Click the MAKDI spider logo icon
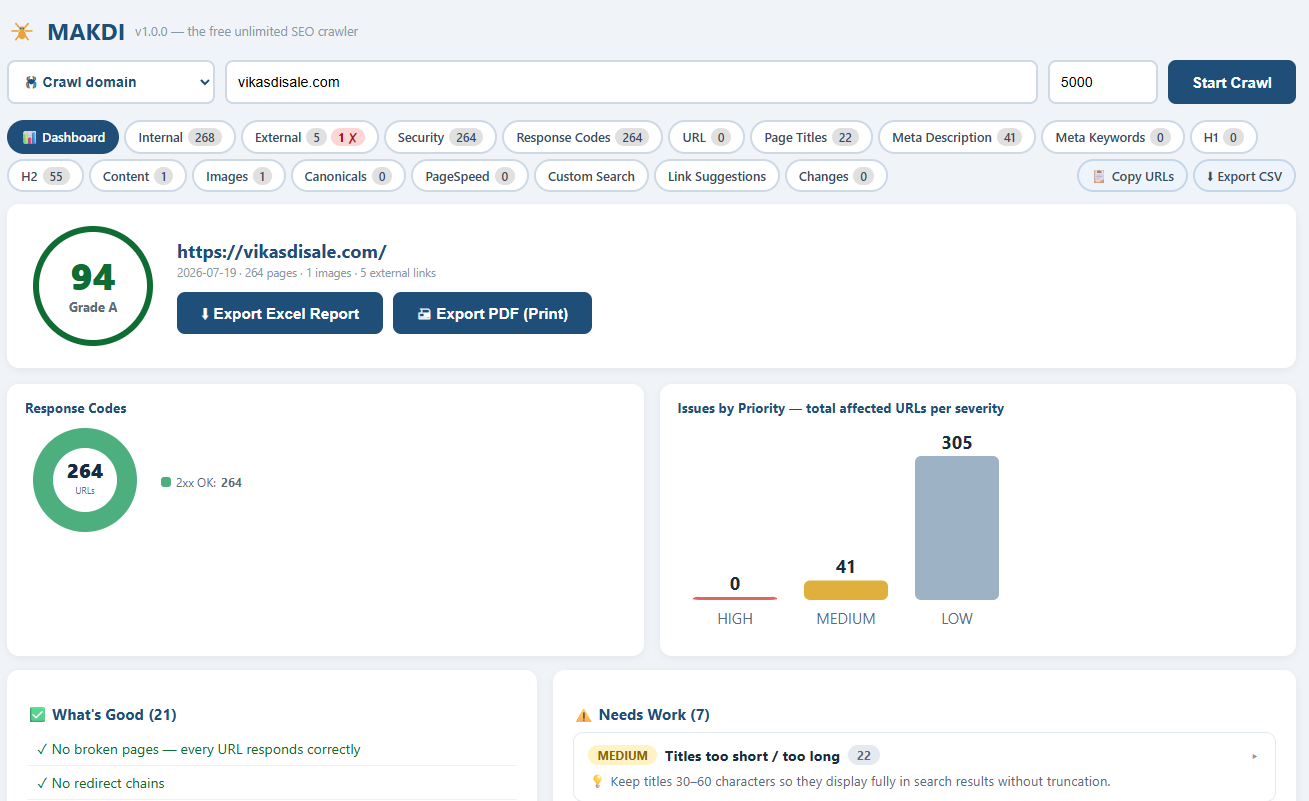Image resolution: width=1309 pixels, height=801 pixels. click(x=22, y=32)
